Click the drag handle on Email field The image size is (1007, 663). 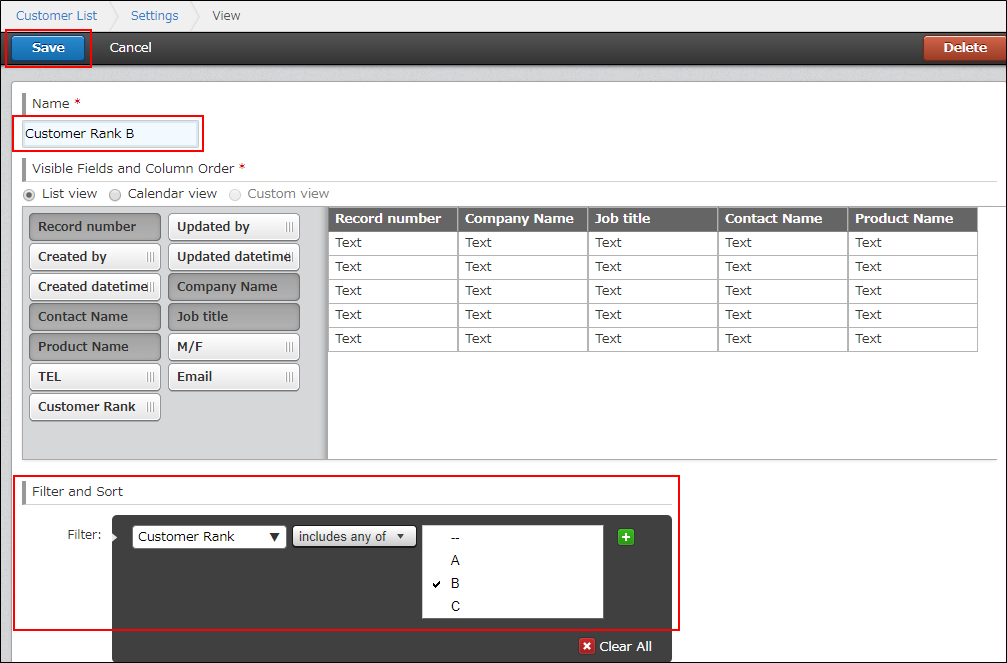click(x=289, y=377)
